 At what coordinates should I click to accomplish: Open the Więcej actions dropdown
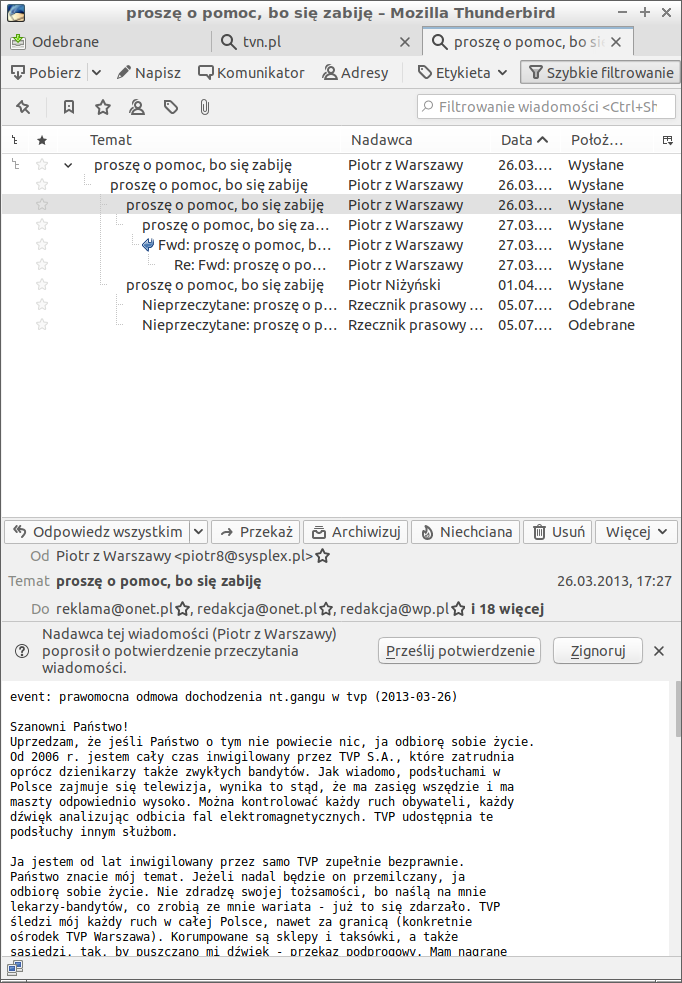[x=636, y=532]
